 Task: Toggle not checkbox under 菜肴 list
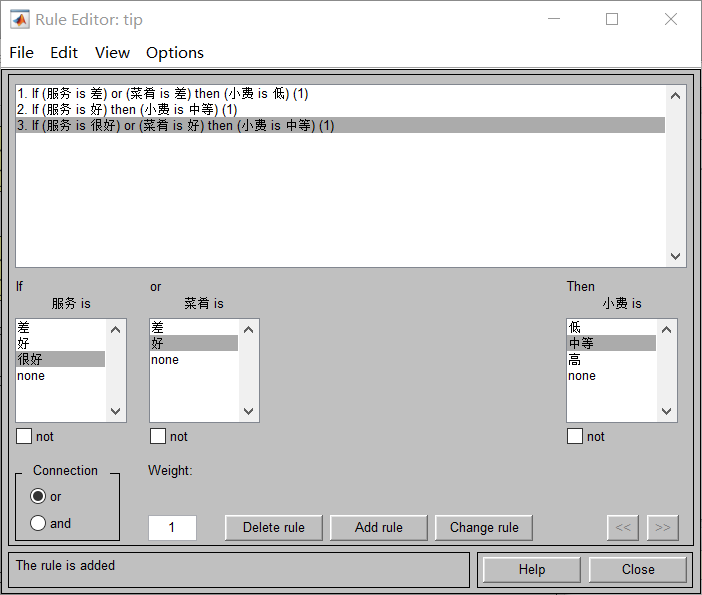(158, 436)
